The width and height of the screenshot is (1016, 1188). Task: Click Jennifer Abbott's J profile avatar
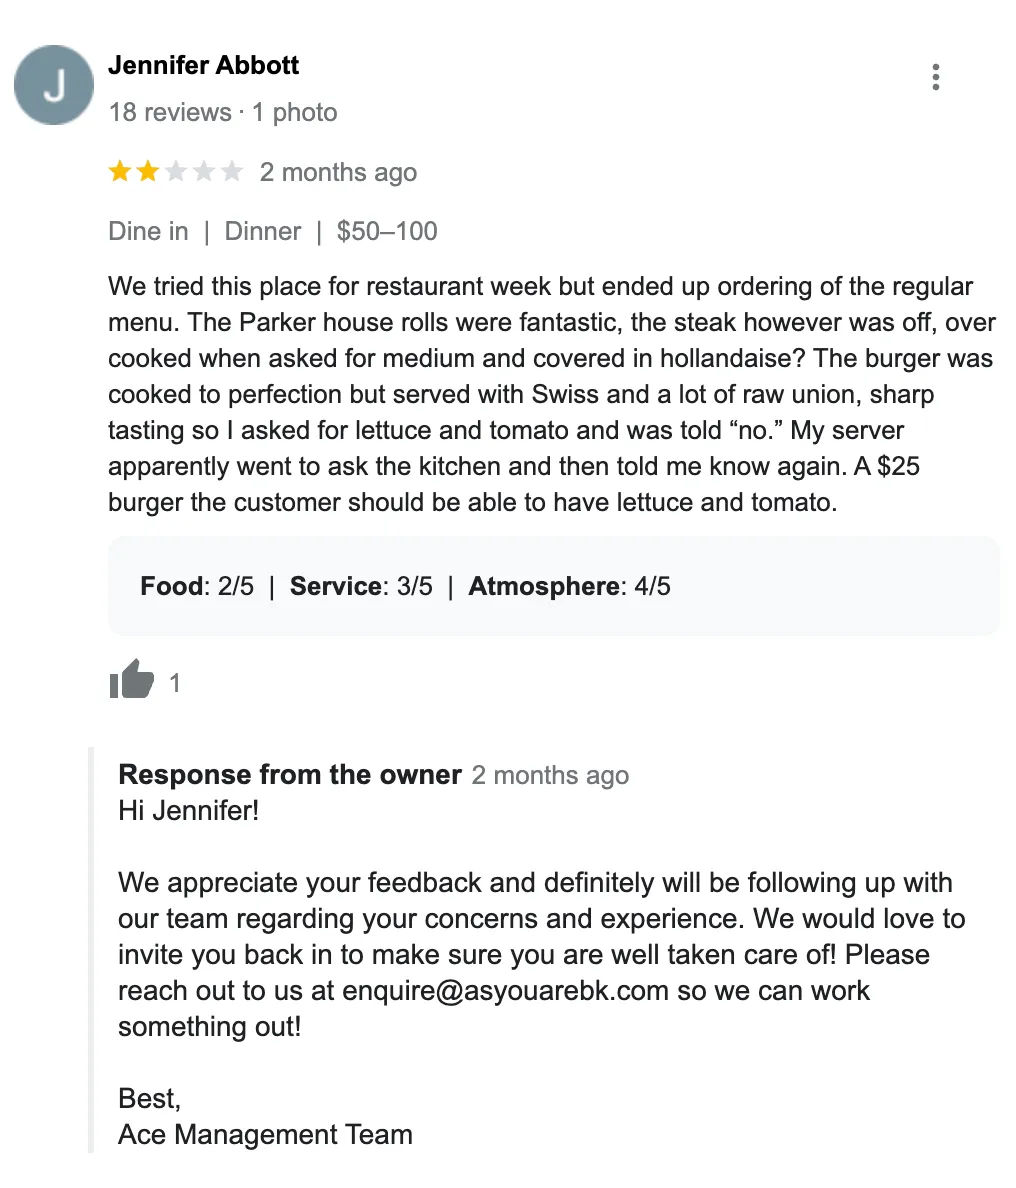coord(54,85)
